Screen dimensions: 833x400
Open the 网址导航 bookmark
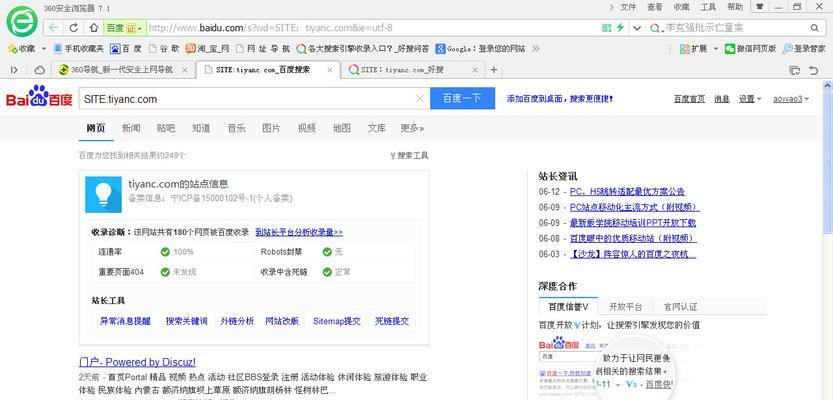pyautogui.click(x=262, y=48)
